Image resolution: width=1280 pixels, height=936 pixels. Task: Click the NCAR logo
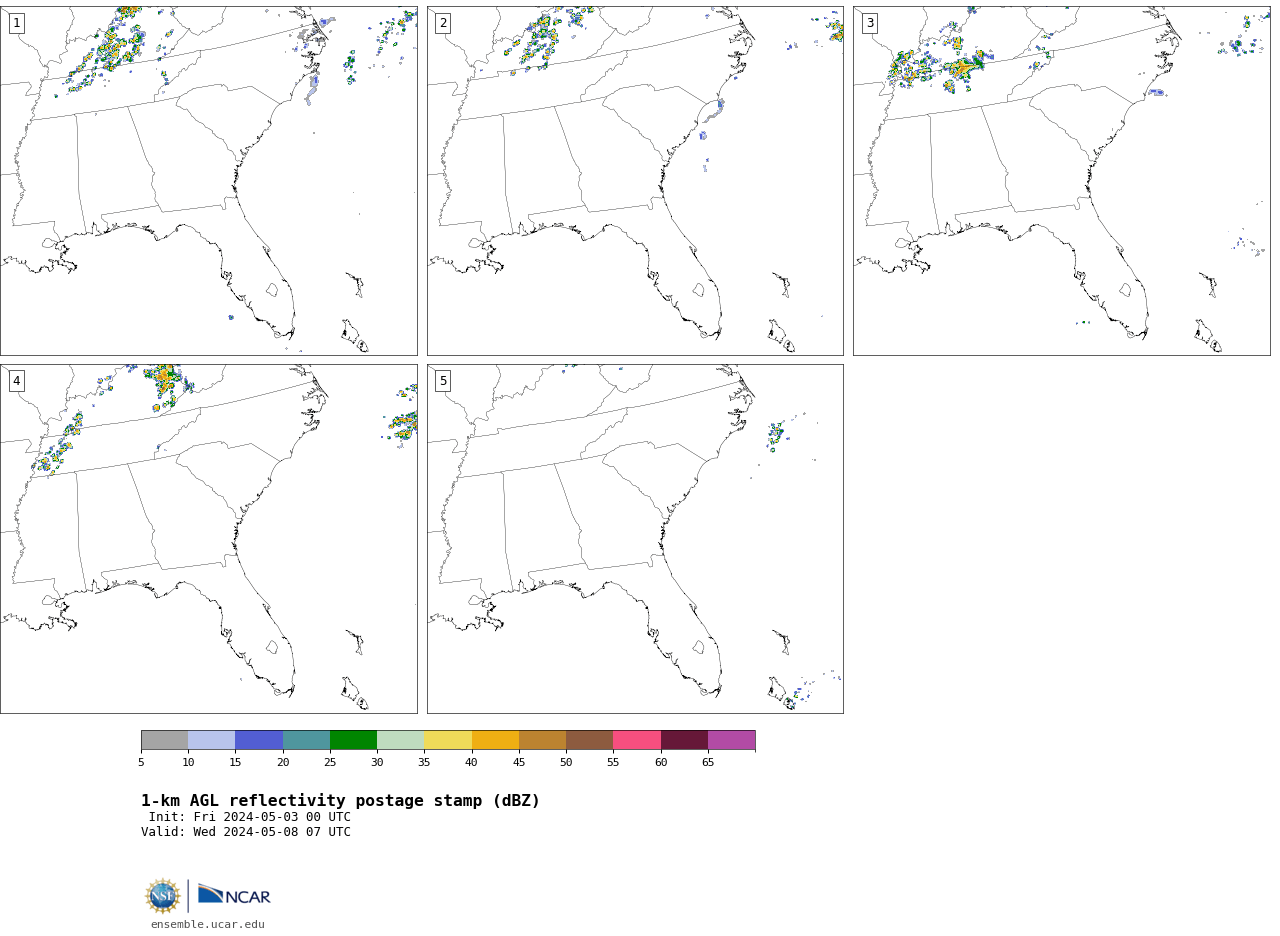pyautogui.click(x=234, y=895)
